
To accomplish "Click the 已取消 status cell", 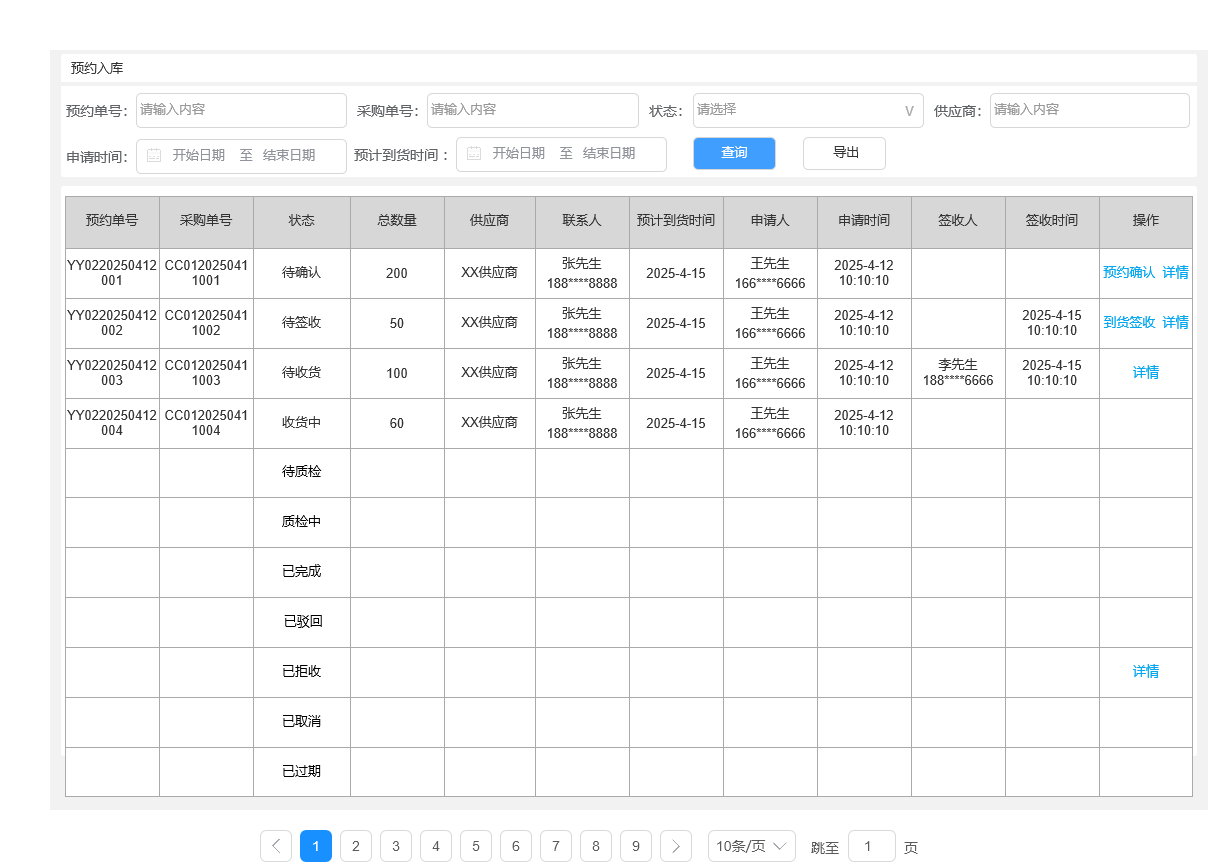I will pos(302,722).
